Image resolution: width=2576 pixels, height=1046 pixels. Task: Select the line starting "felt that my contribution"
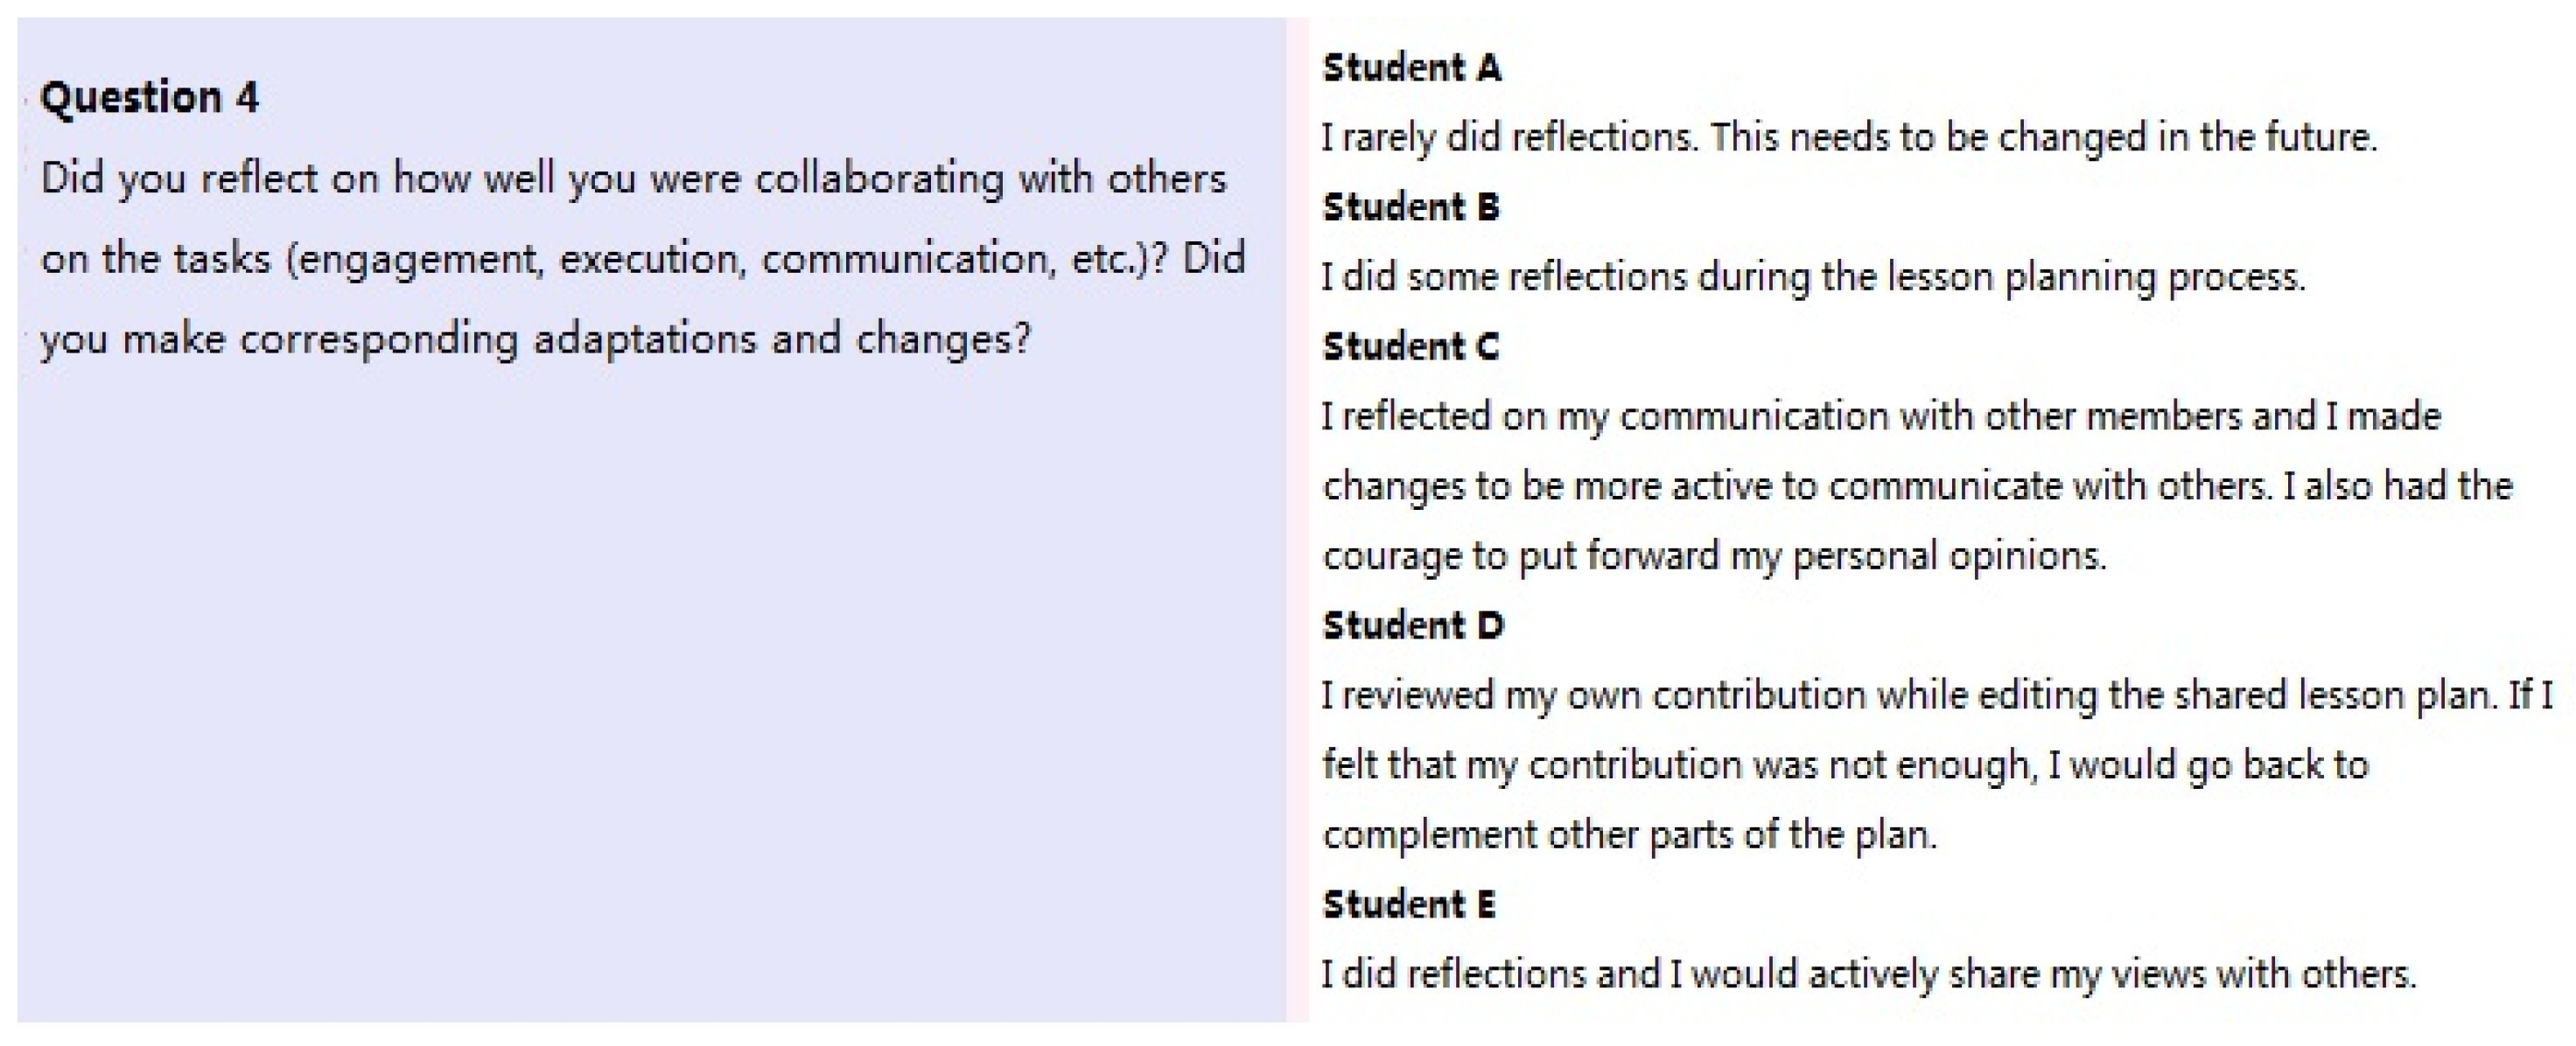tap(1845, 765)
